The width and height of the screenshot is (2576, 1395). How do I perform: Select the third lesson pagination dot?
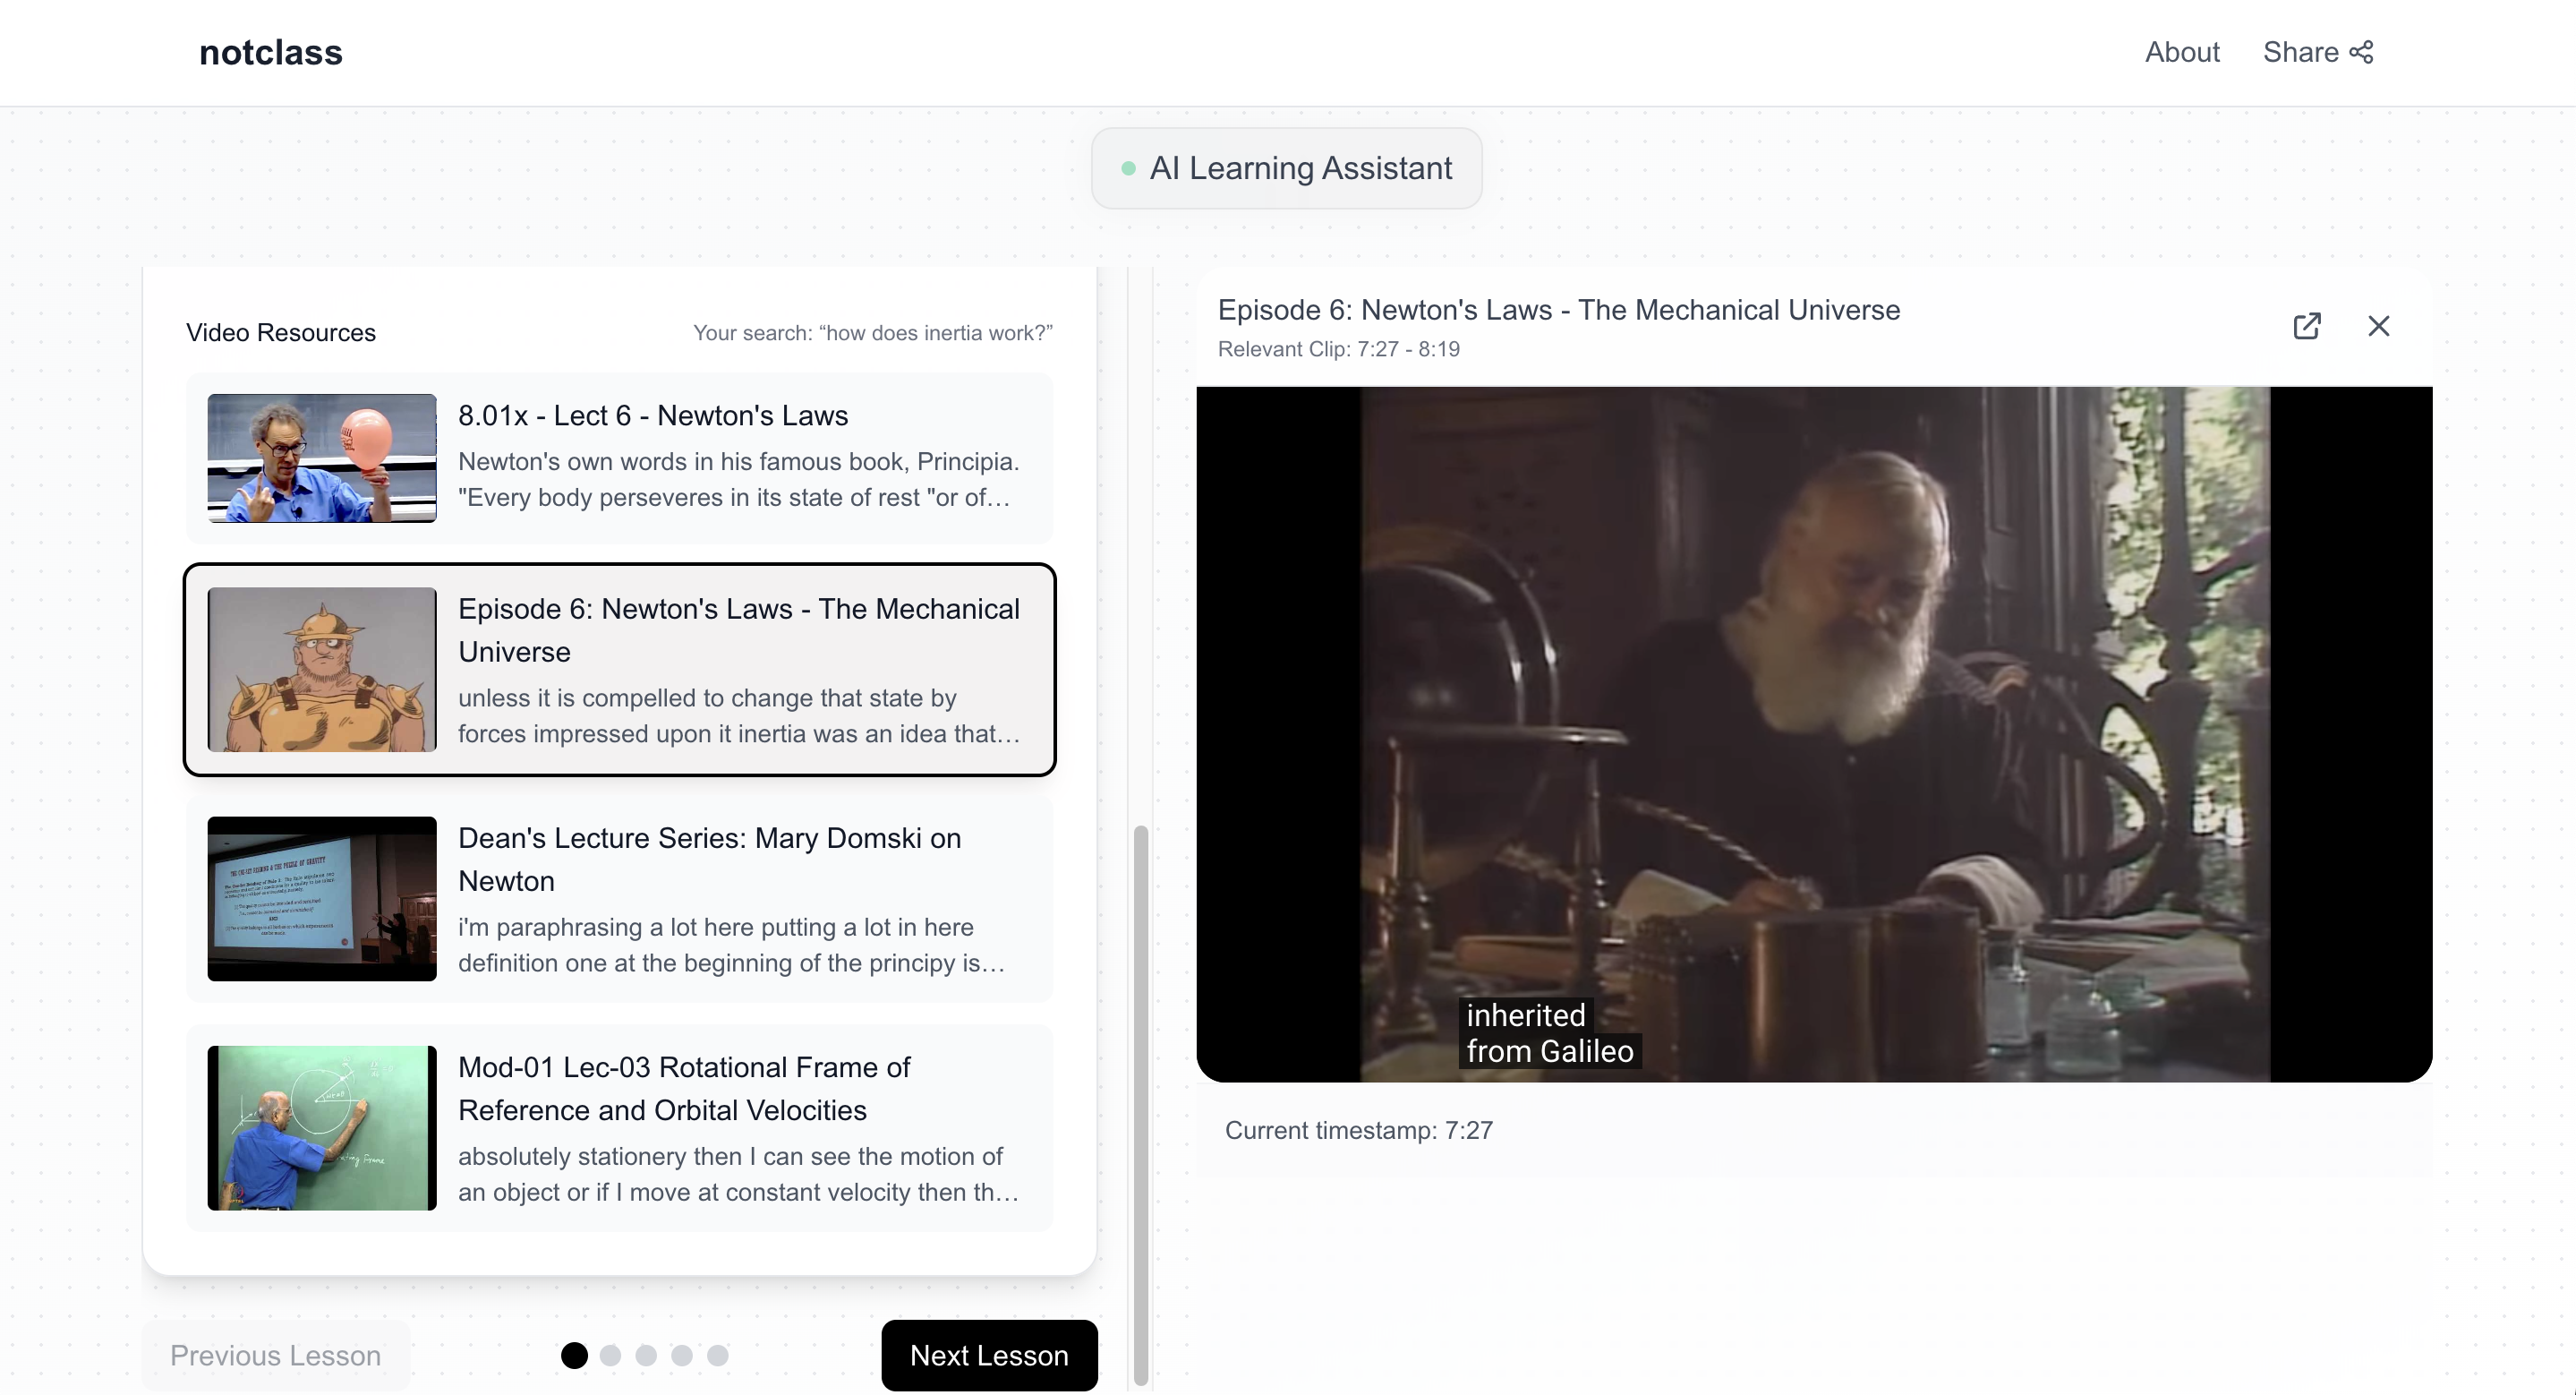[646, 1355]
